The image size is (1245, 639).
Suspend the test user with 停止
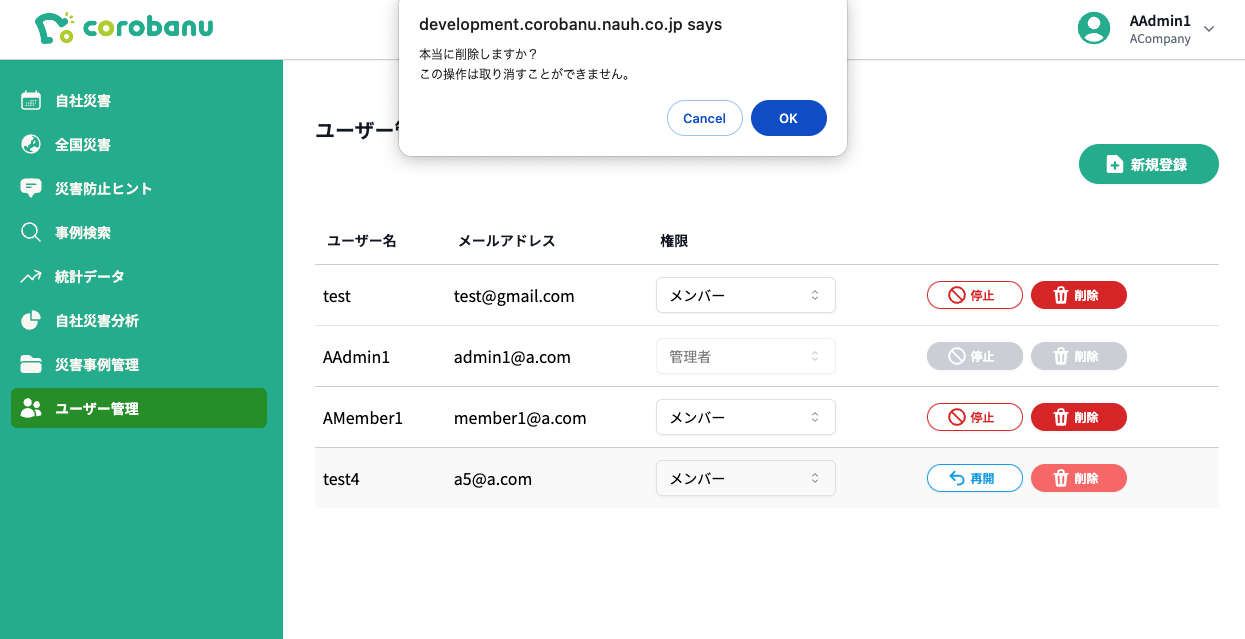[x=975, y=295]
